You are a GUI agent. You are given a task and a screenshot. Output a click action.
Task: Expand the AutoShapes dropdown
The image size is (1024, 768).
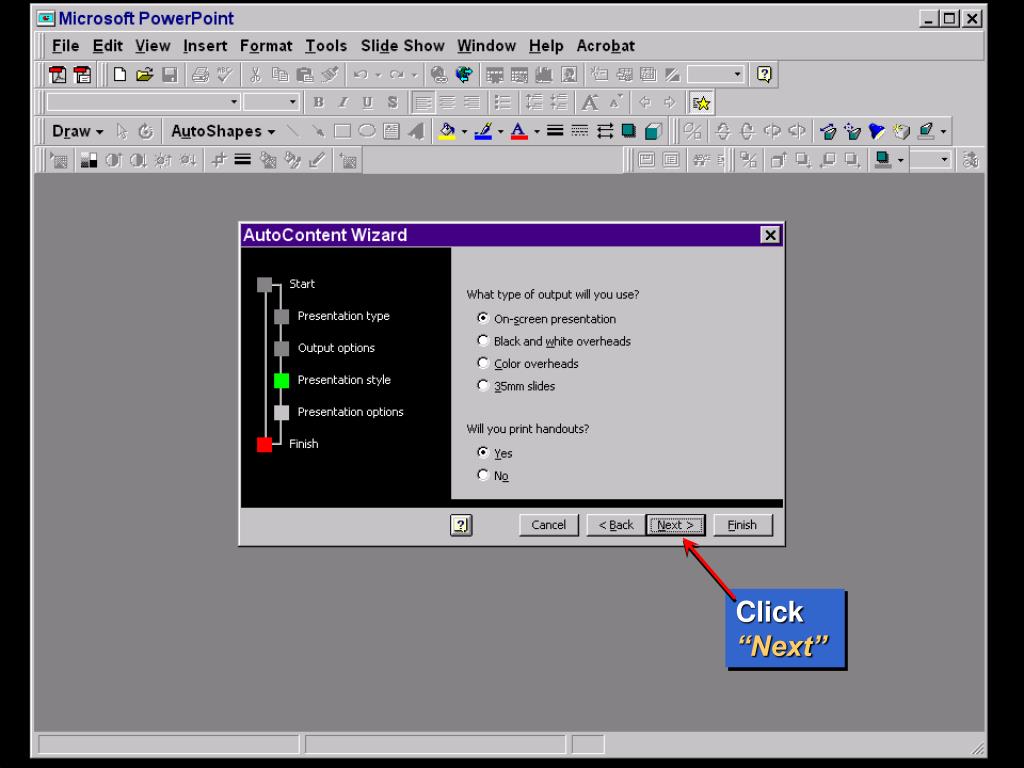tap(223, 131)
